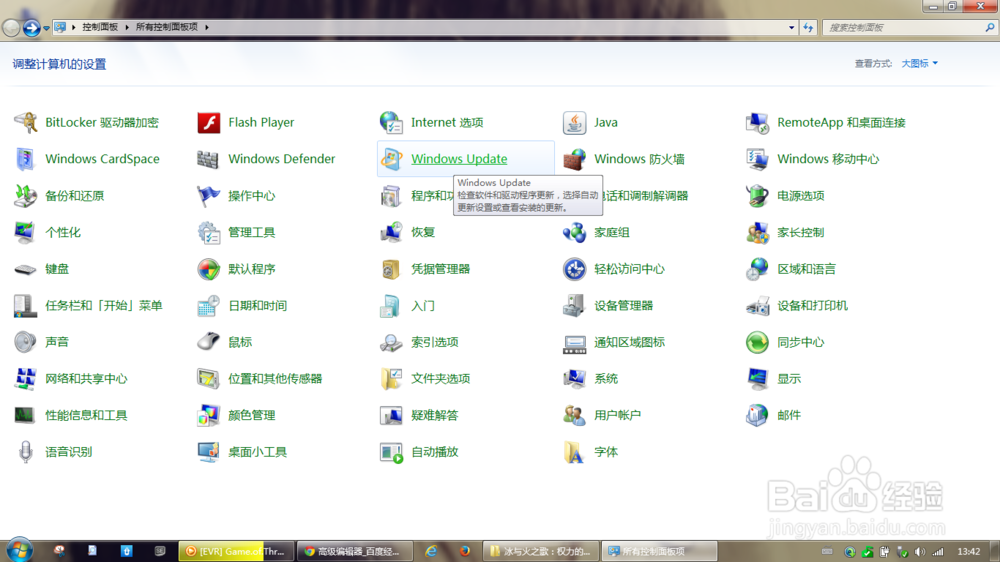Image resolution: width=1000 pixels, height=562 pixels.
Task: Click the 控制面板 breadcrumb segment
Action: click(x=100, y=27)
